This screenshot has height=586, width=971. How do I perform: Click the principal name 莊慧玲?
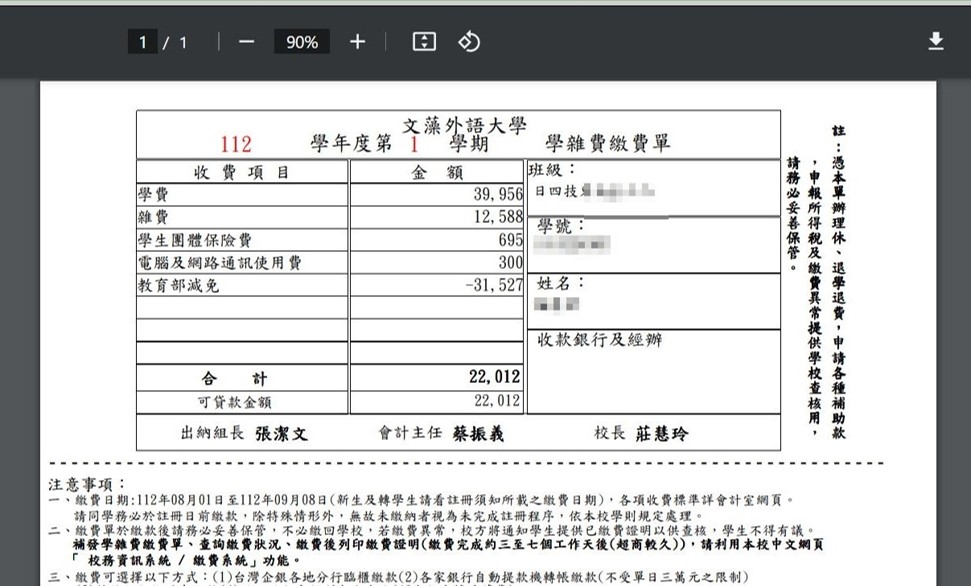pos(661,434)
